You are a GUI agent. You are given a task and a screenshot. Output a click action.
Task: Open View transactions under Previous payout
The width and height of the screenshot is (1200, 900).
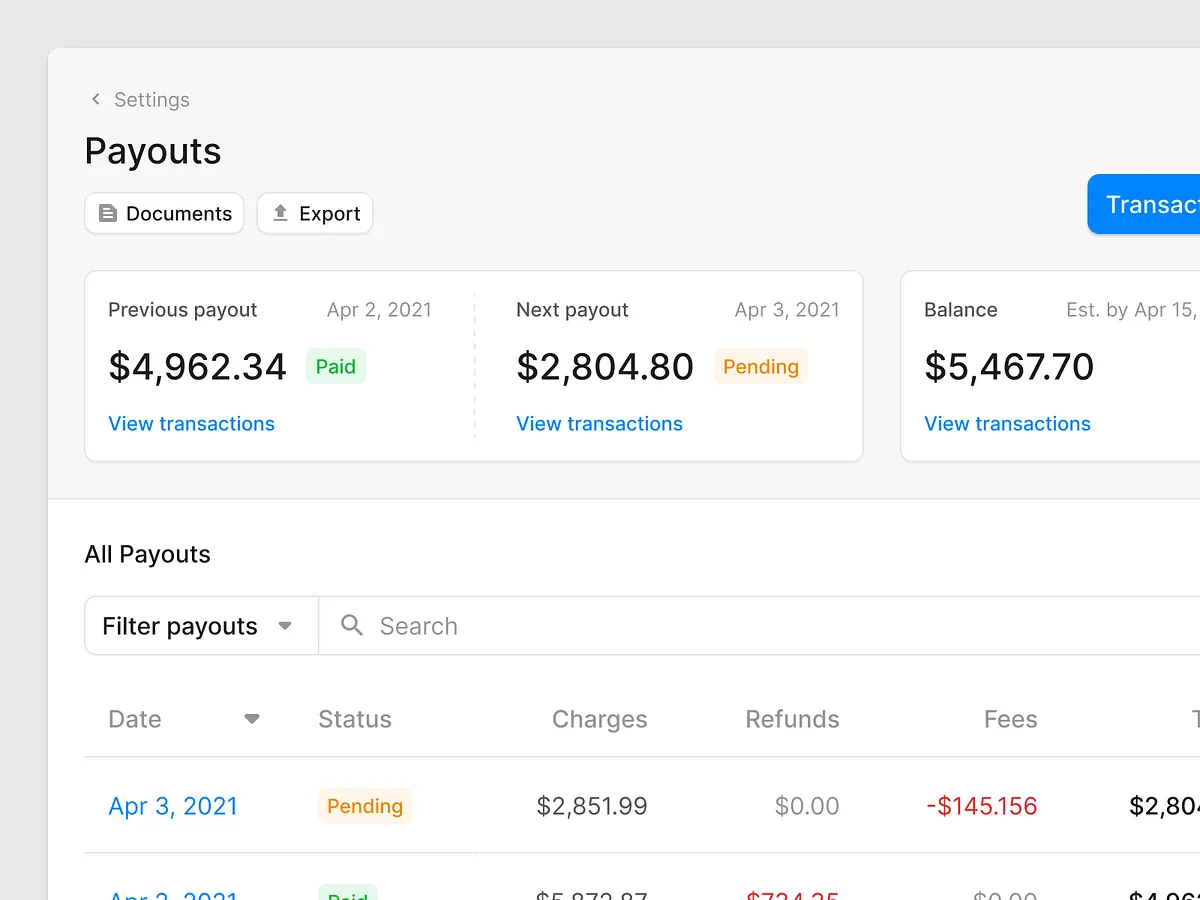pyautogui.click(x=191, y=423)
